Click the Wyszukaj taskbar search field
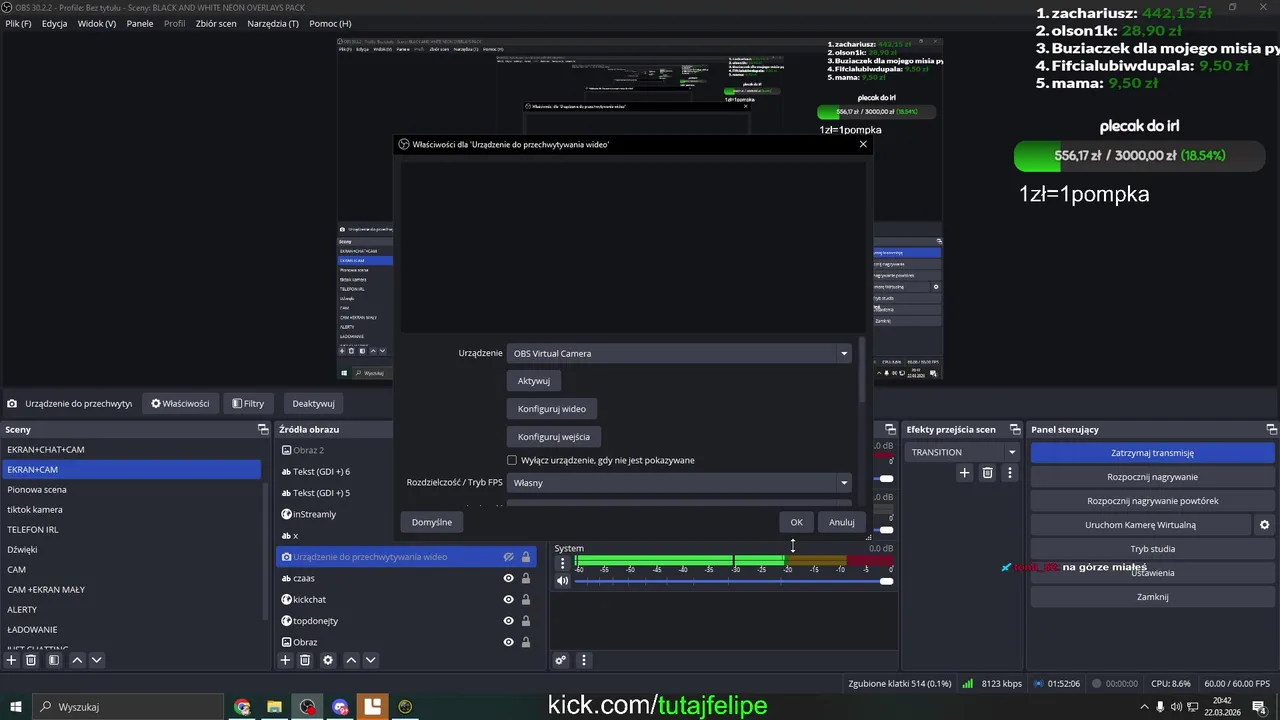Screen dimensions: 1280x720 [128, 707]
